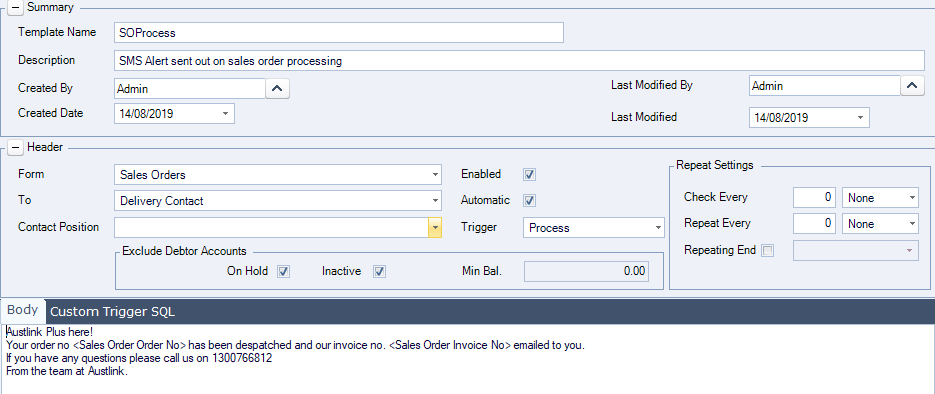Click the Repeat Settings group label
The image size is (935, 394).
point(714,165)
